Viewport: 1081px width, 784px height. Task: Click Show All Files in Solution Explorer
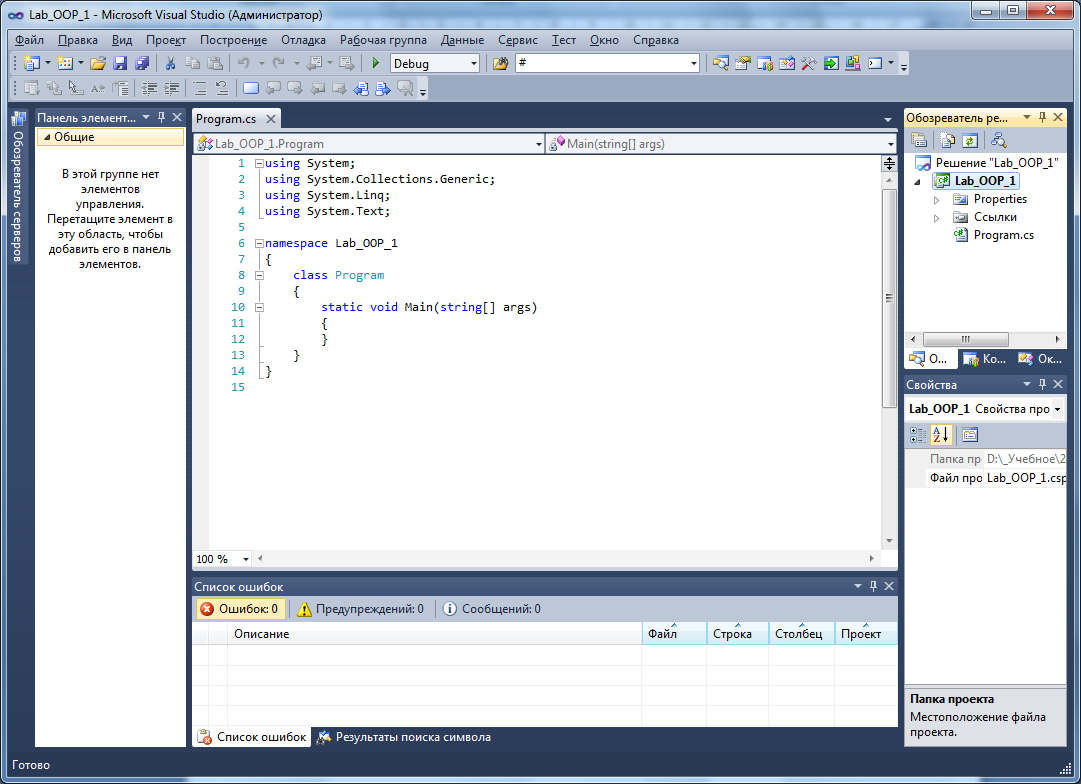click(x=948, y=141)
